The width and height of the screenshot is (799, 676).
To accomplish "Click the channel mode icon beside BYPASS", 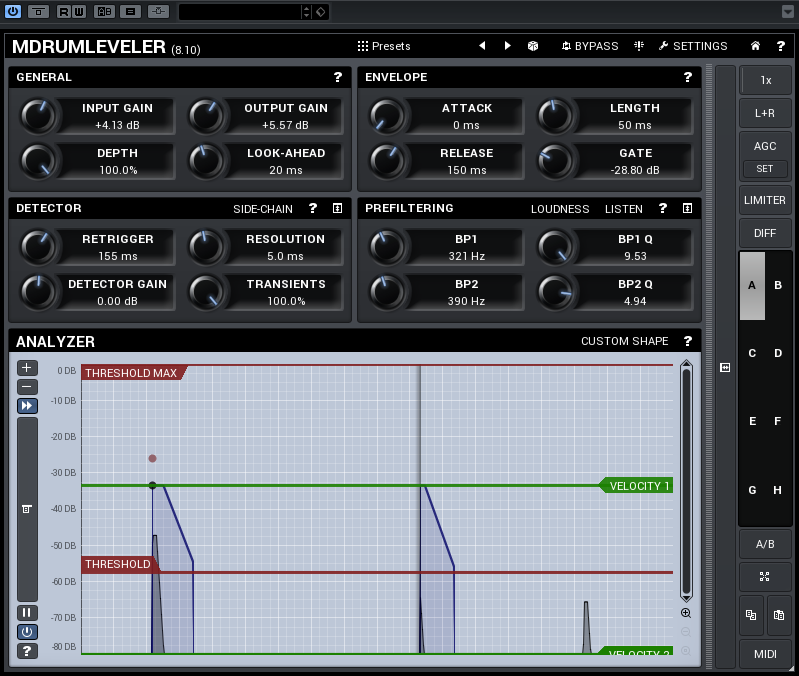I will click(x=638, y=46).
